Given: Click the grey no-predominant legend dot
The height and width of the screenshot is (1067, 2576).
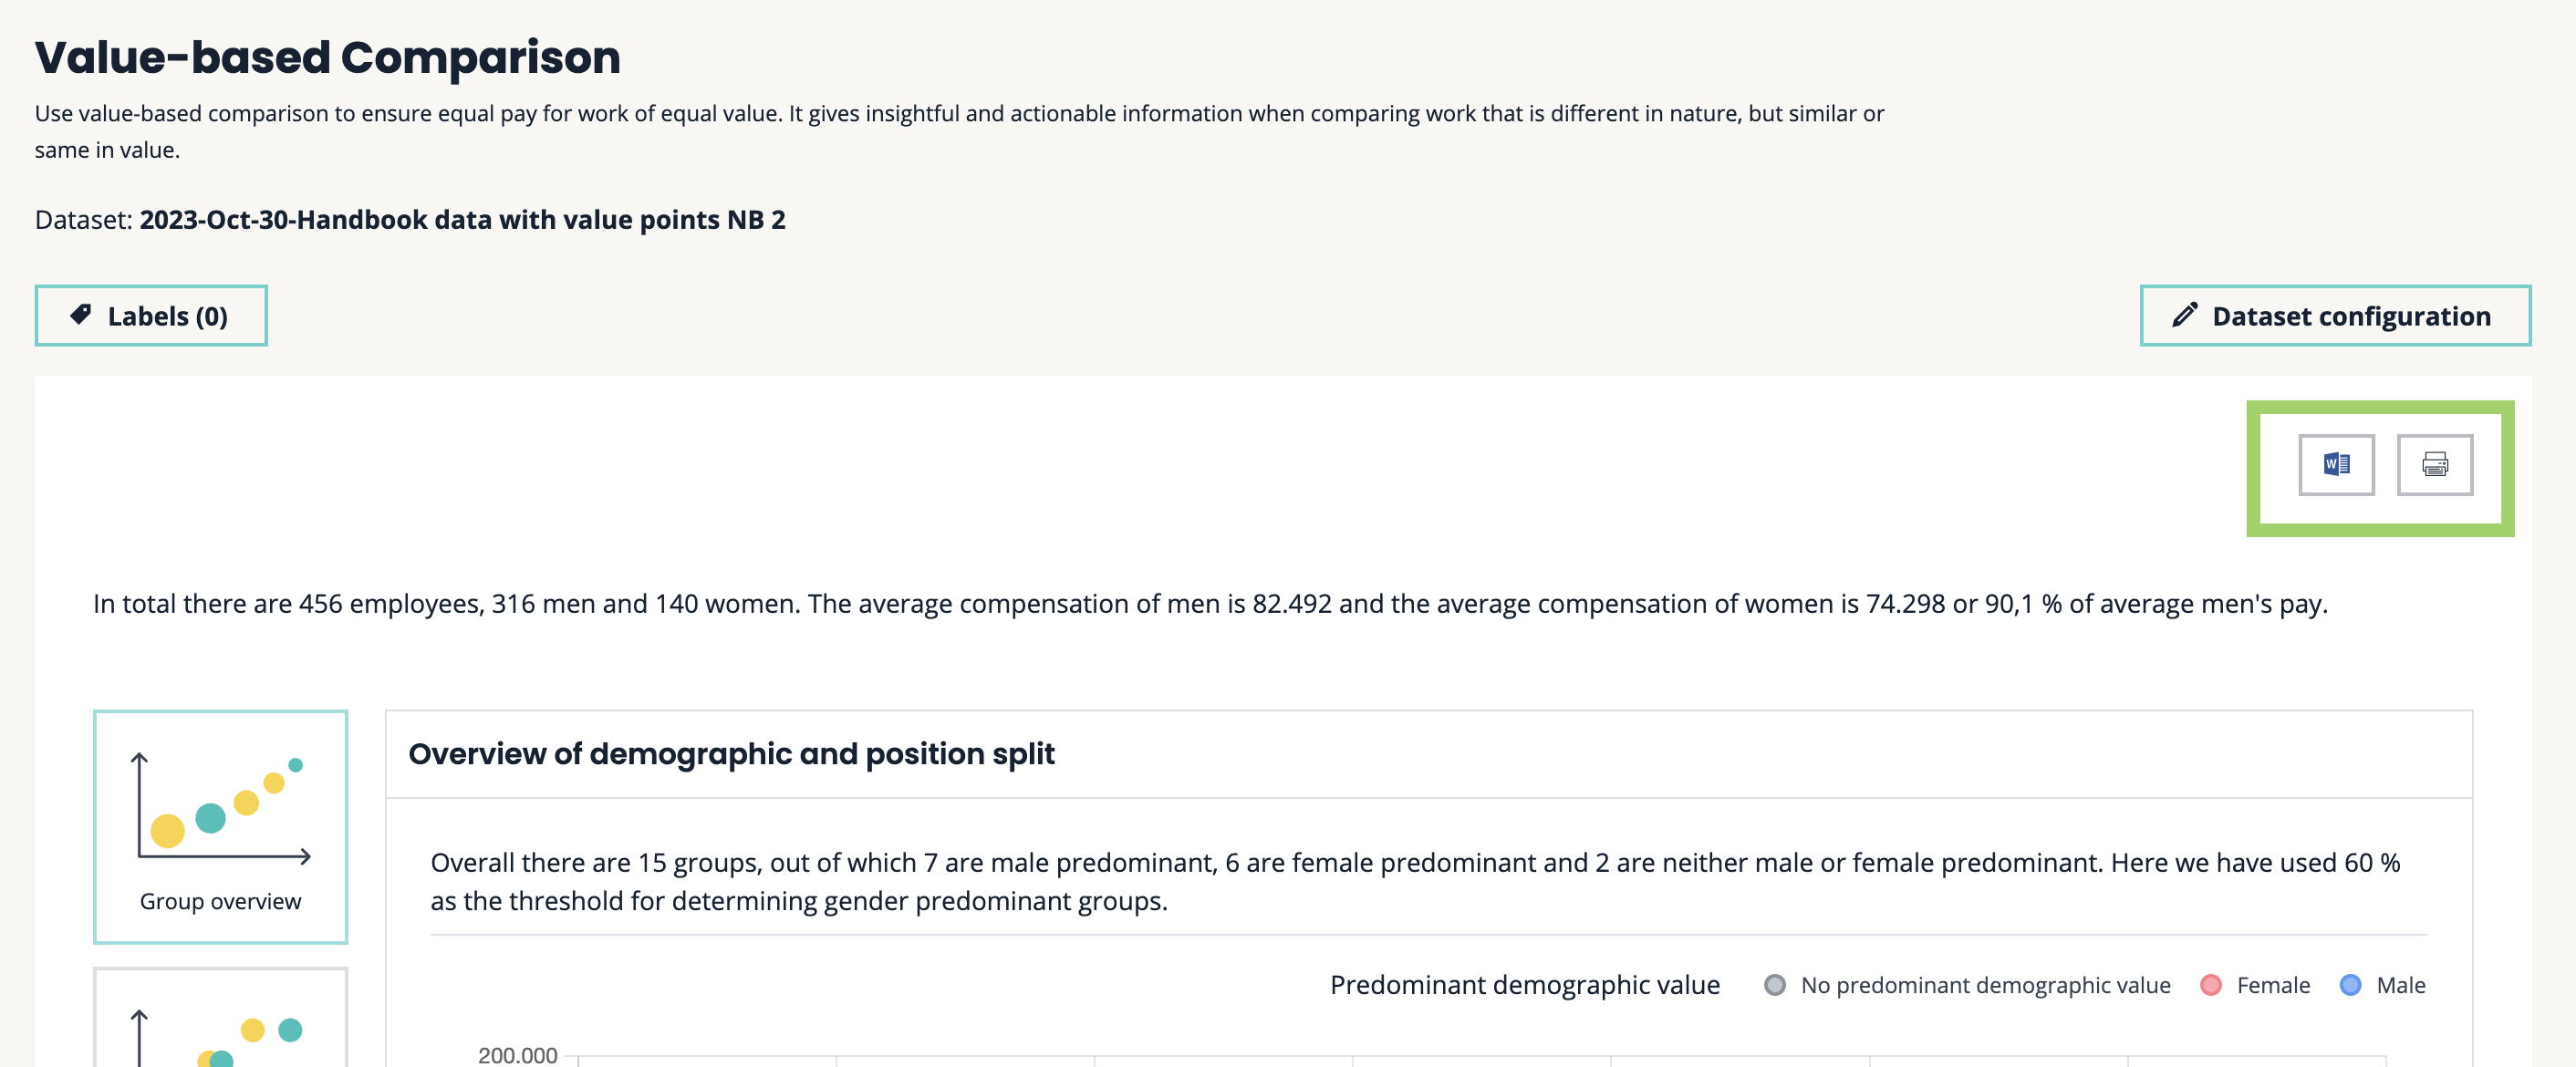Looking at the screenshot, I should click(1774, 985).
